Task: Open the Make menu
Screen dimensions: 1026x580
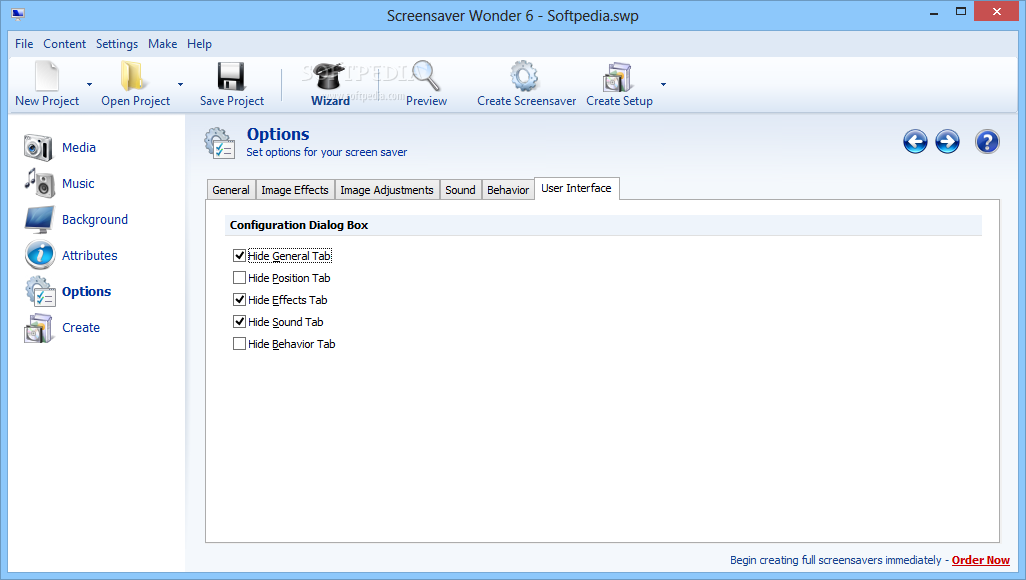Action: (x=162, y=44)
